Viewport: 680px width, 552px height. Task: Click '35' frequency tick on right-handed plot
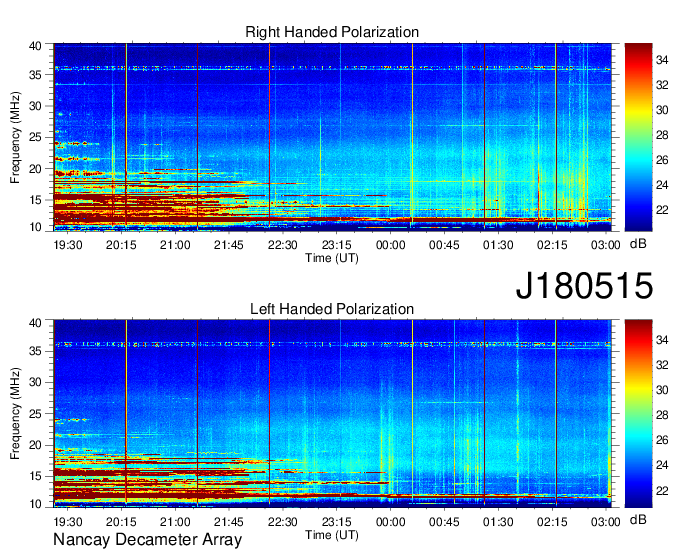pyautogui.click(x=35, y=75)
